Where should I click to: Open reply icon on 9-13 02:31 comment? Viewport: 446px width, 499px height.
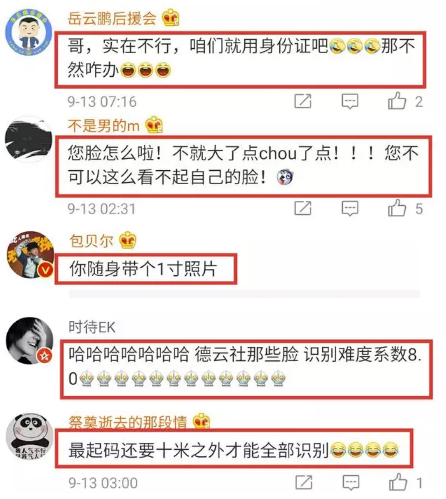pos(350,209)
